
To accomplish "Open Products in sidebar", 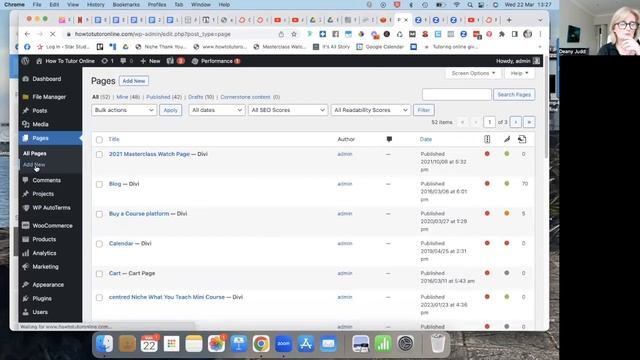I will point(44,240).
